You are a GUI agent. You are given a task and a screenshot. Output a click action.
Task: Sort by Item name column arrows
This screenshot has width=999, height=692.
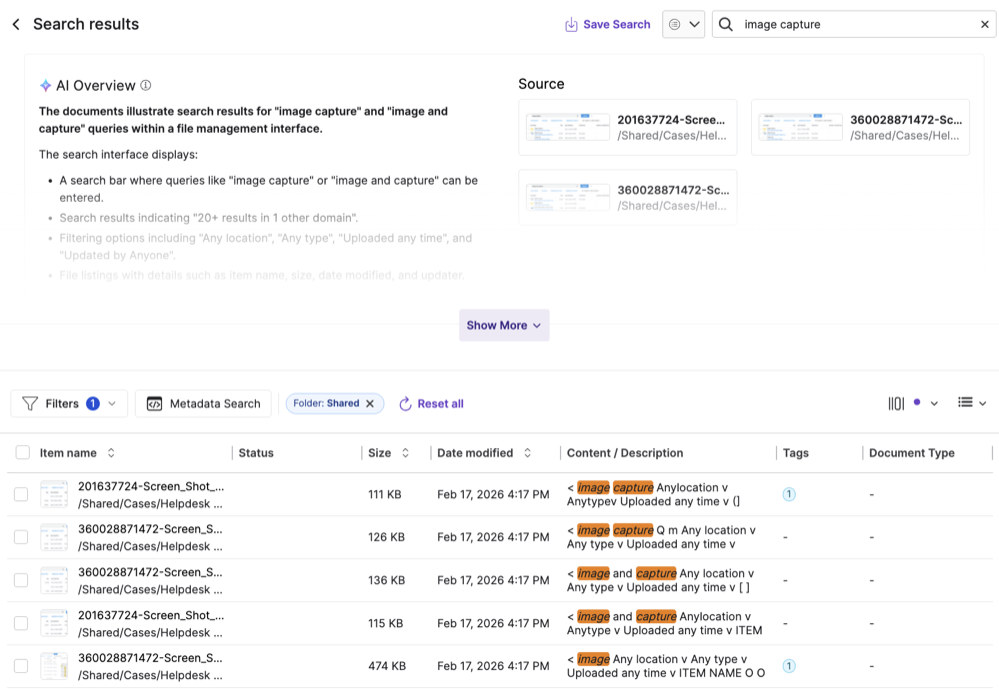[111, 453]
